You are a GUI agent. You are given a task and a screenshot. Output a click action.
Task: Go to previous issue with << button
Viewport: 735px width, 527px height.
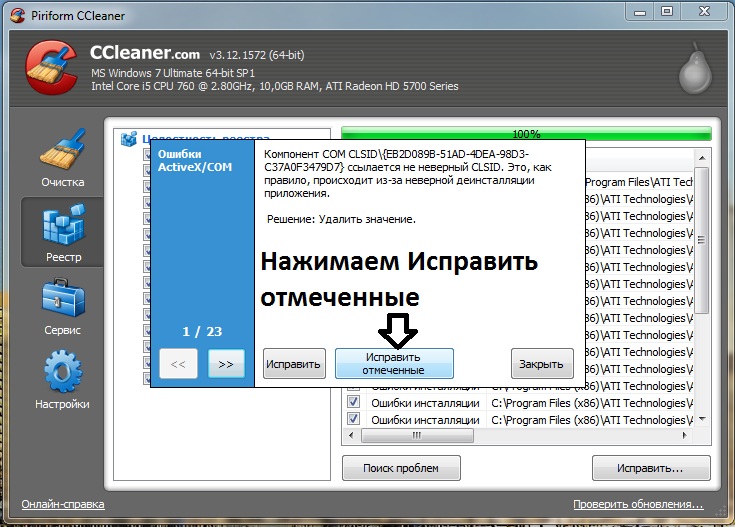coord(178,364)
